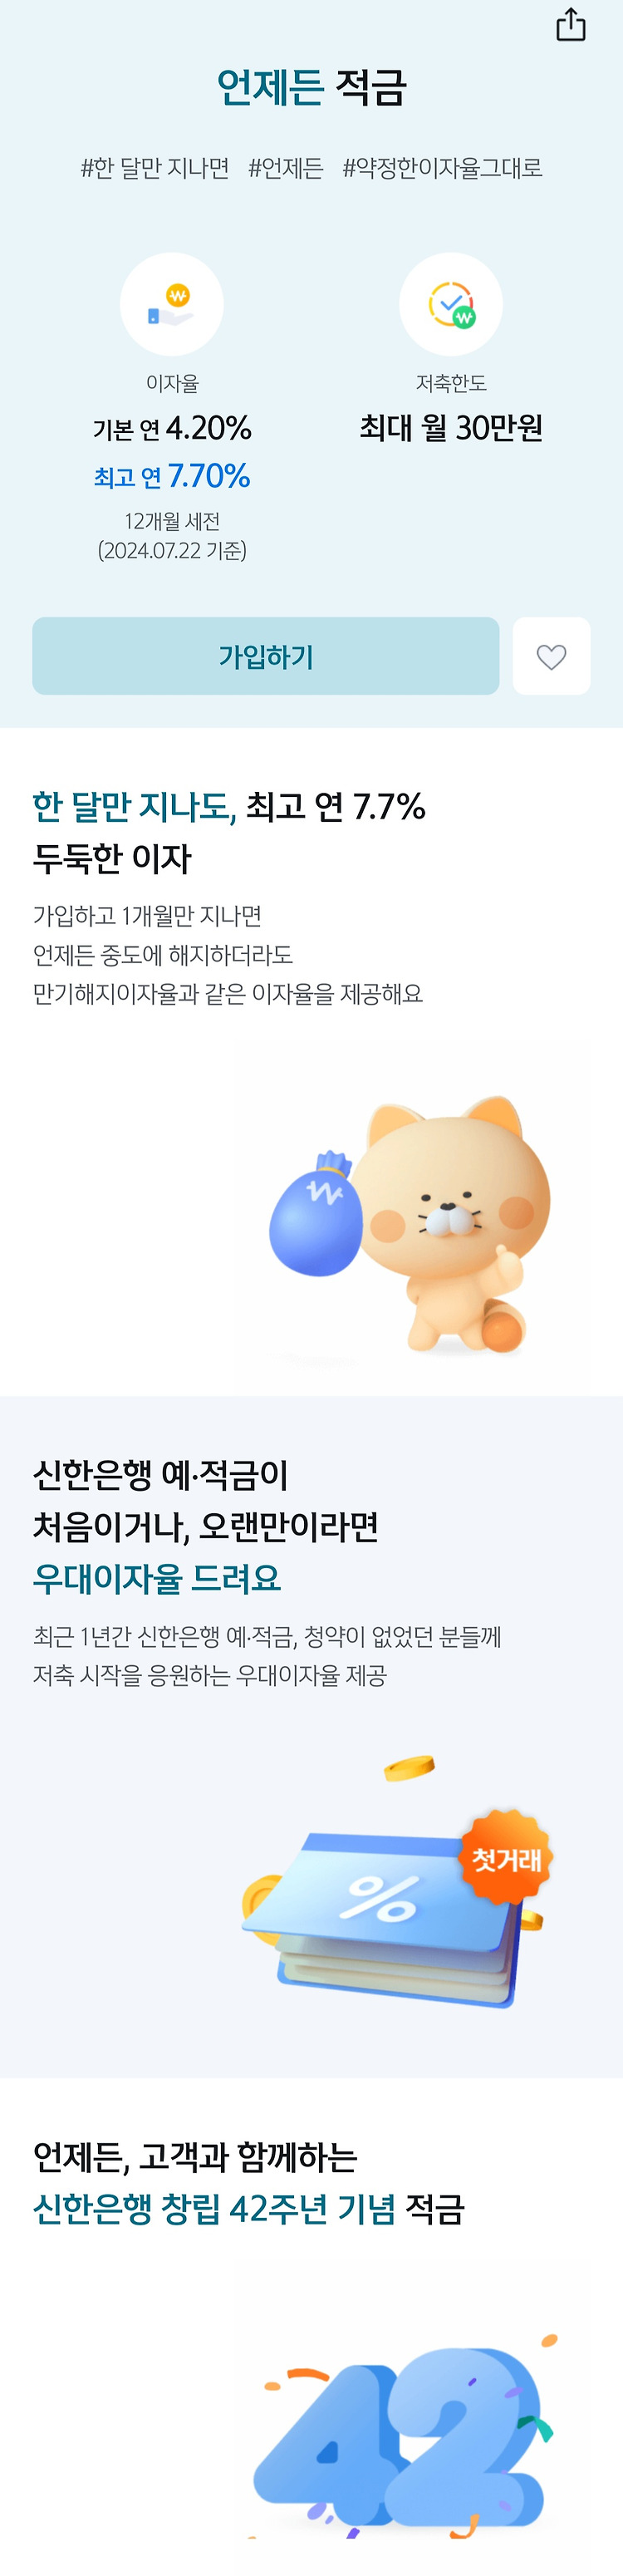
Task: Click 신한은행 창립 42주년 기념 heading
Action: coord(214,2209)
